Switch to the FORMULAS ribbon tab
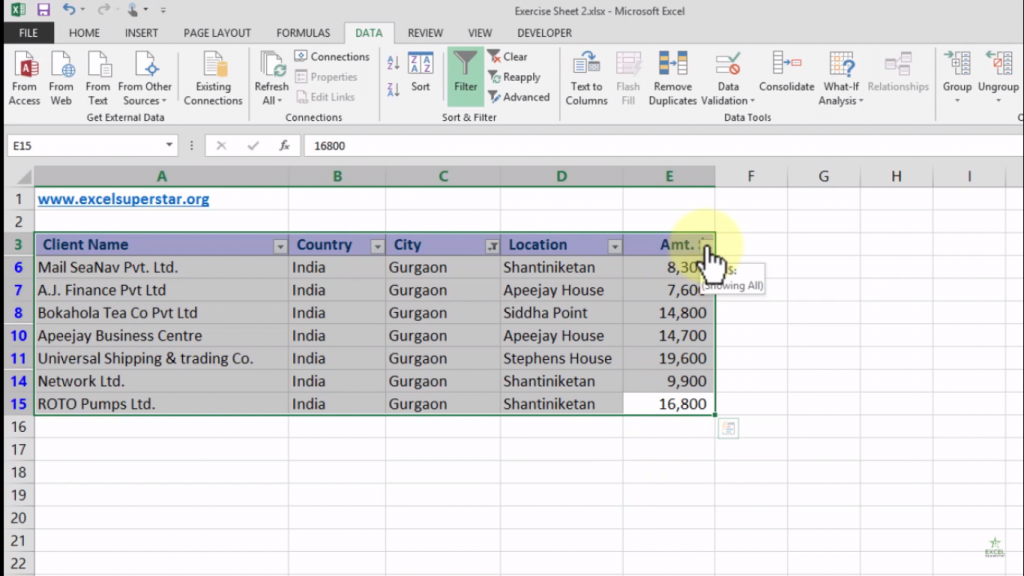 (302, 32)
